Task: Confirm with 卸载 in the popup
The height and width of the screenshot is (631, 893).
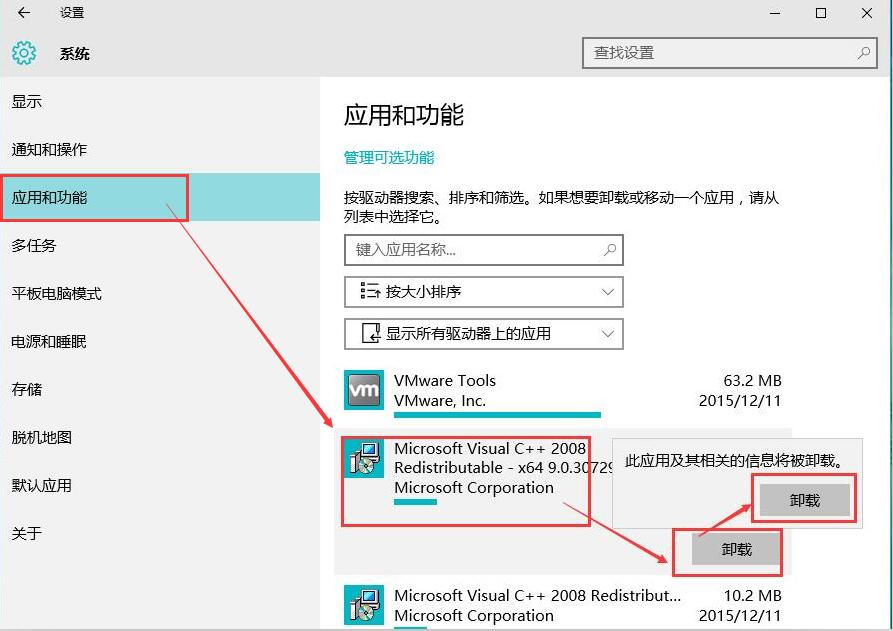Action: point(804,500)
